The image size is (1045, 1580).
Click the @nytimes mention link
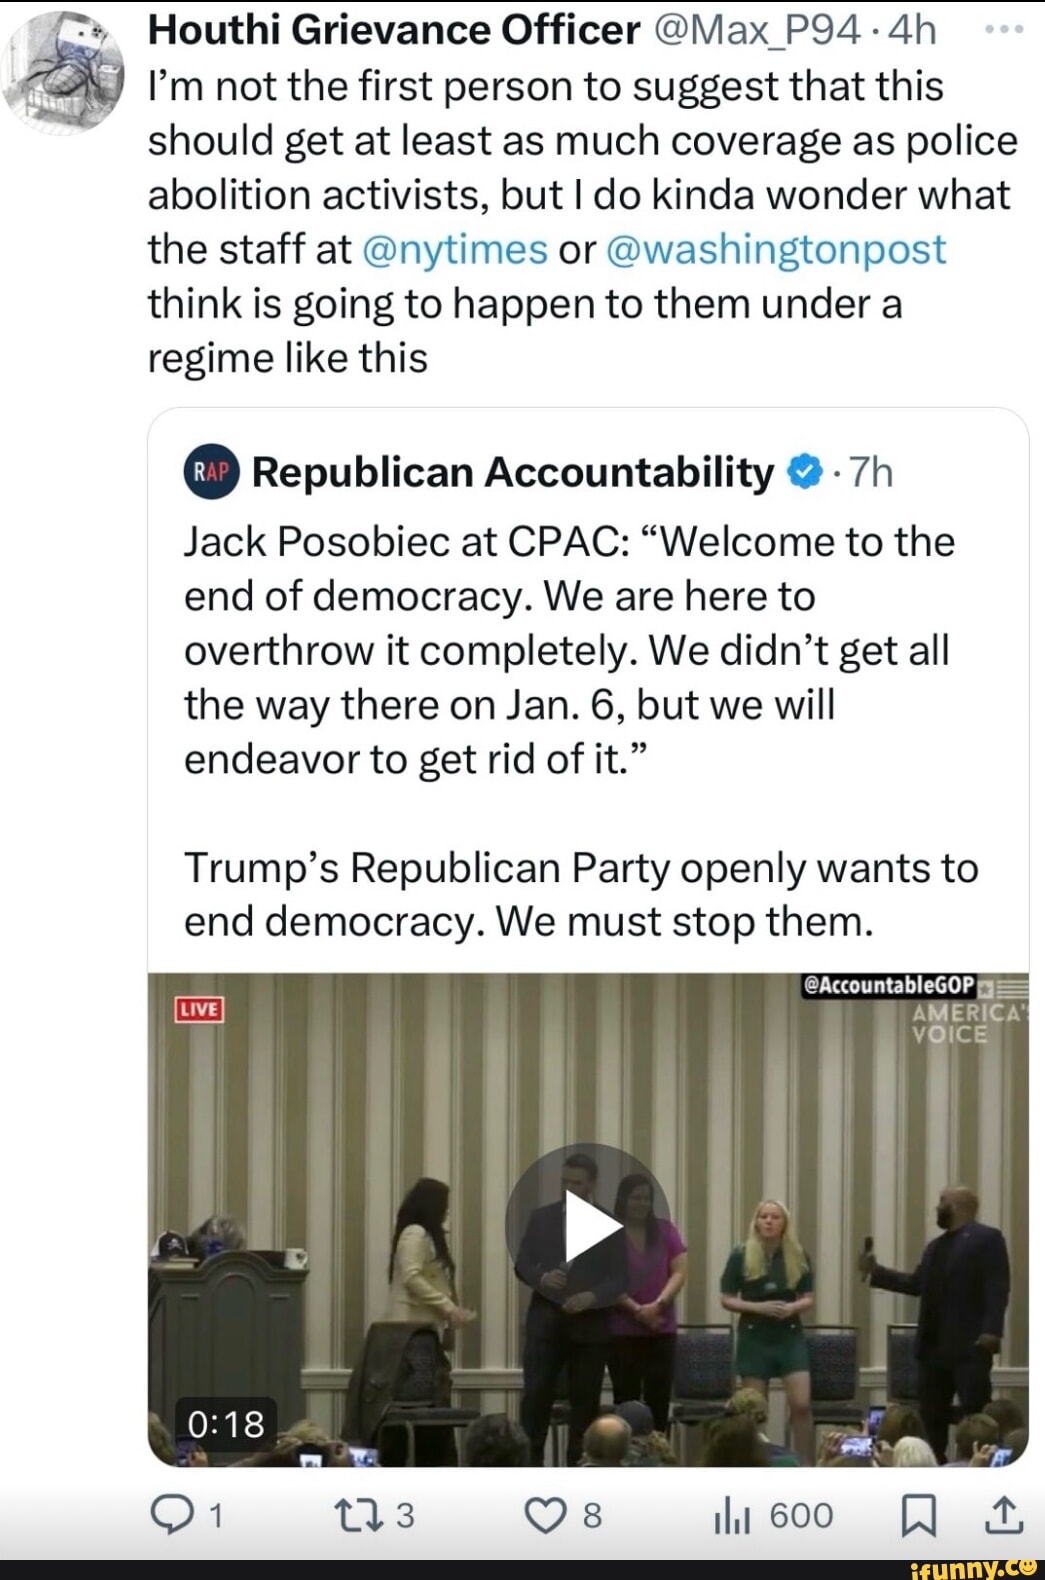point(455,249)
